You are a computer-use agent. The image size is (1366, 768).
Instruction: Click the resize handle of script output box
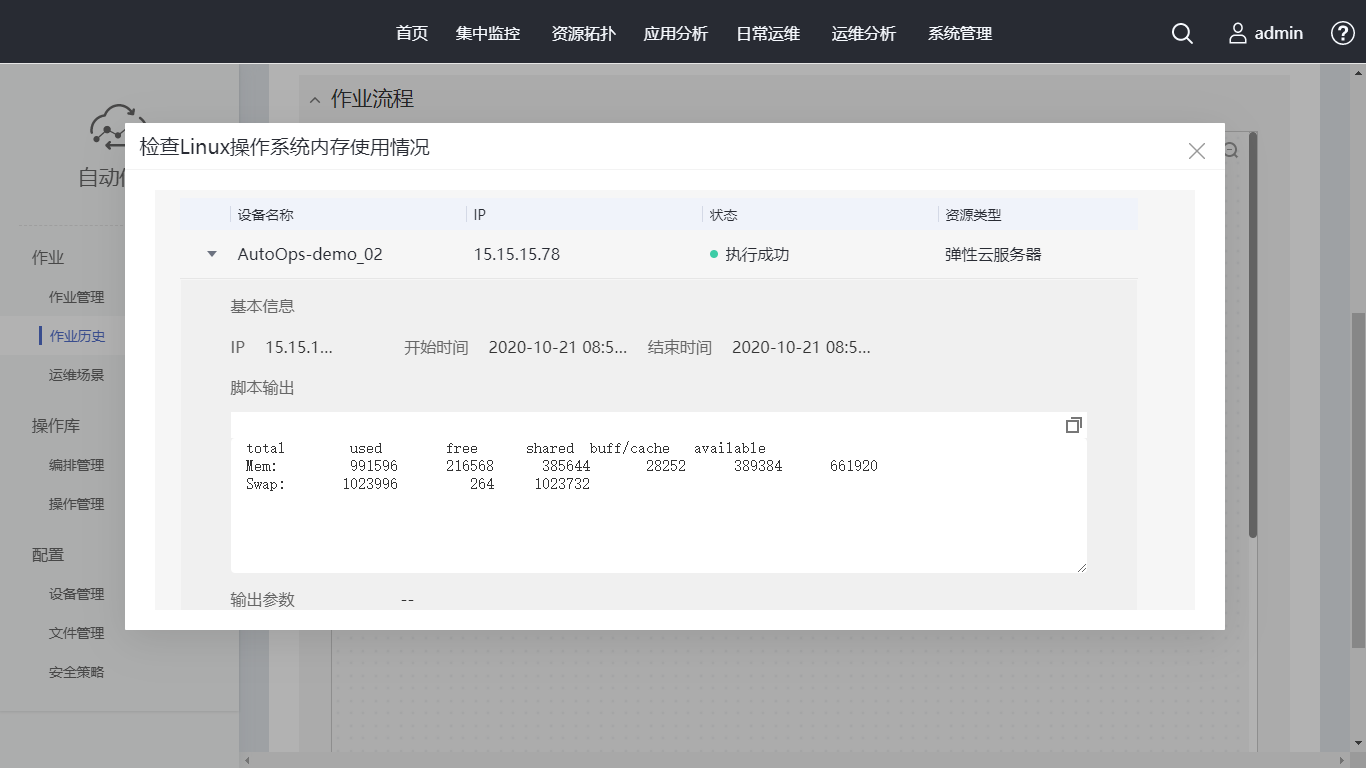click(1080, 567)
